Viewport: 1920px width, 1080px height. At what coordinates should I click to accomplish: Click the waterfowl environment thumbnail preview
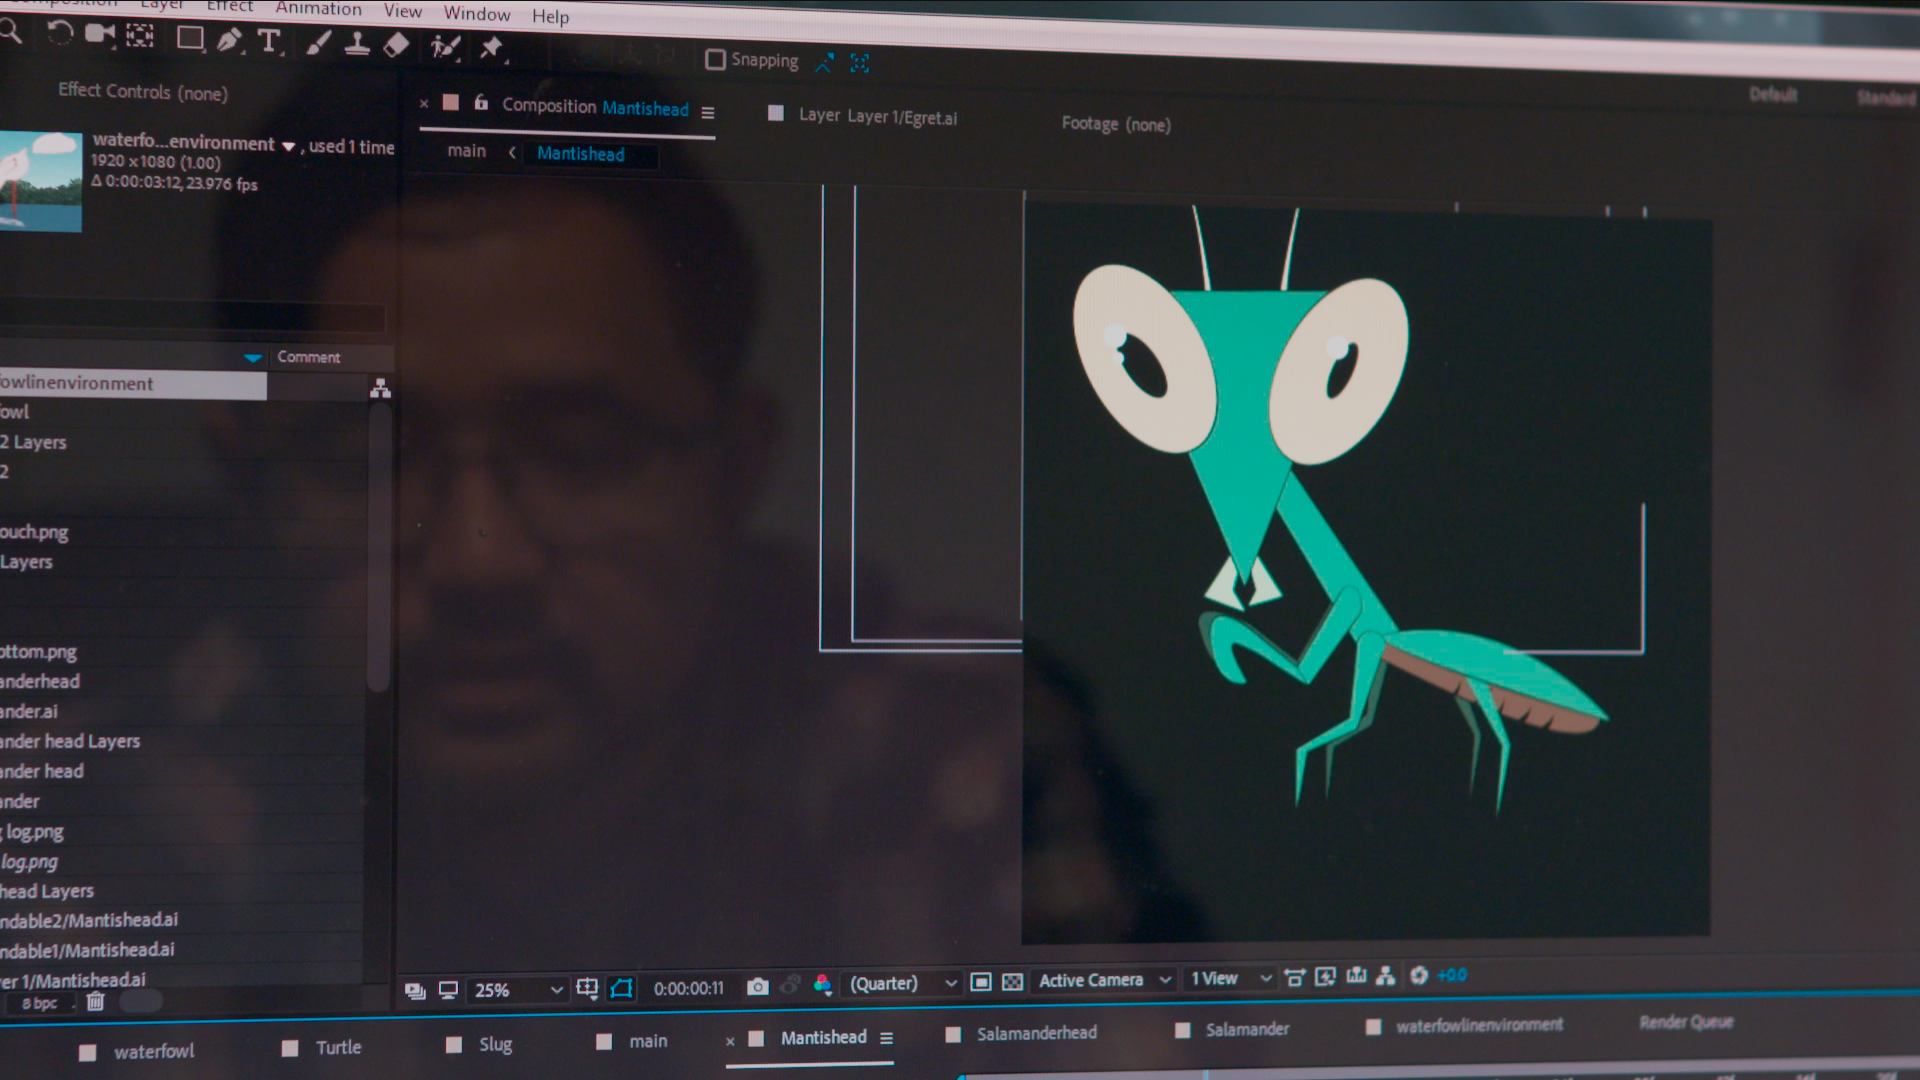coord(40,182)
